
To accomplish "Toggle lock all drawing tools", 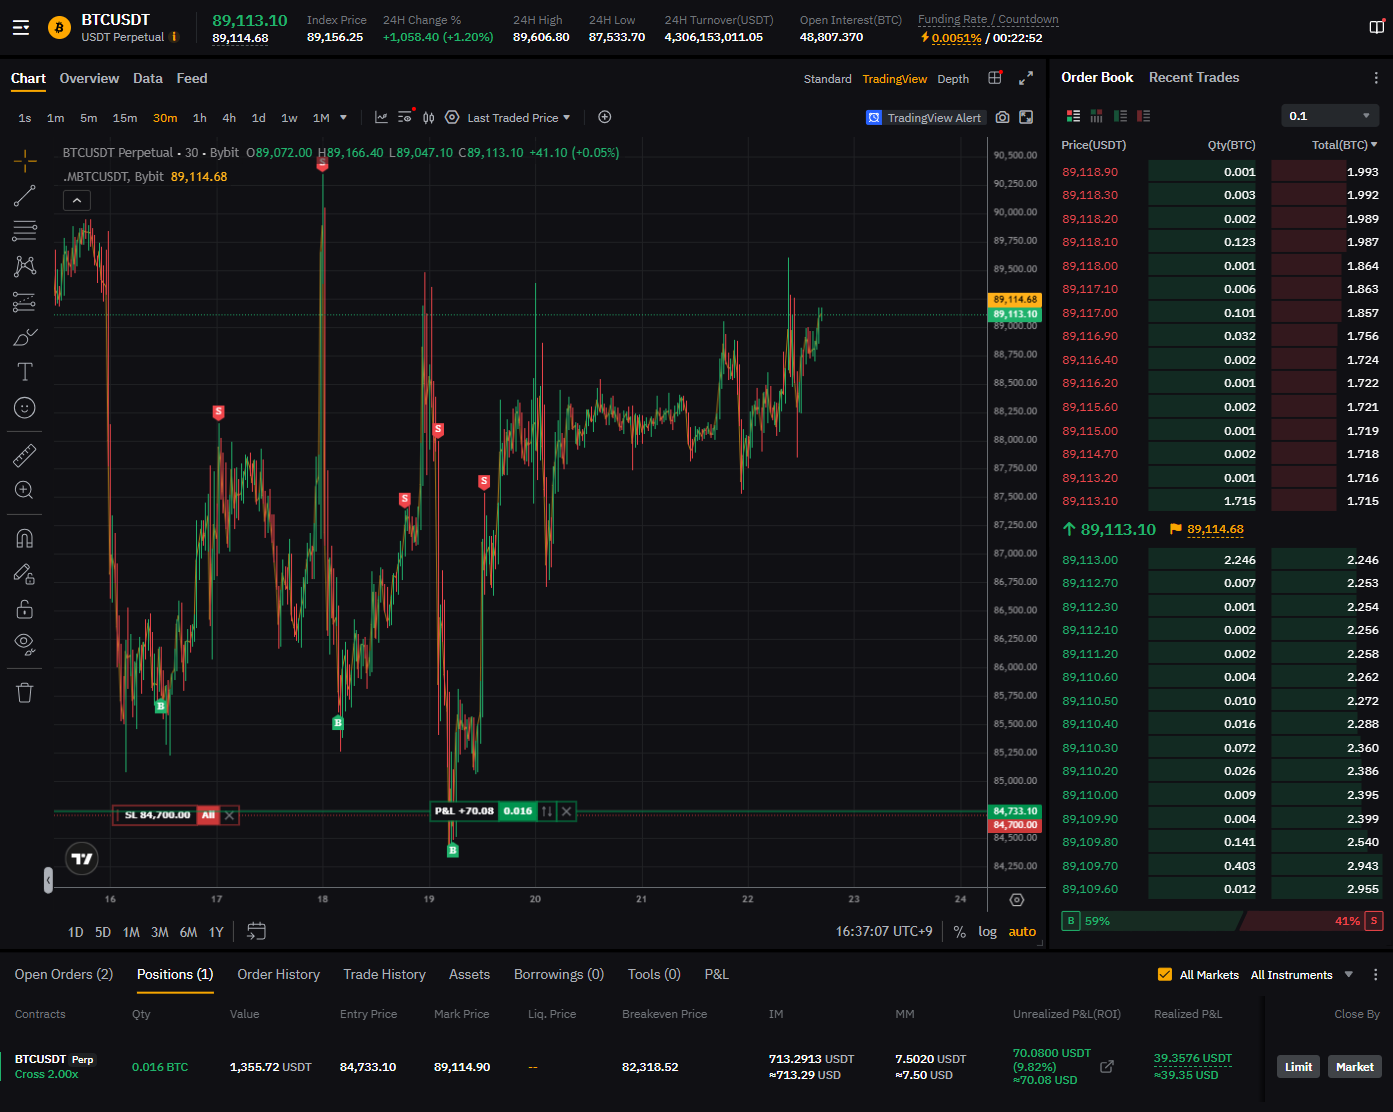I will pyautogui.click(x=25, y=609).
